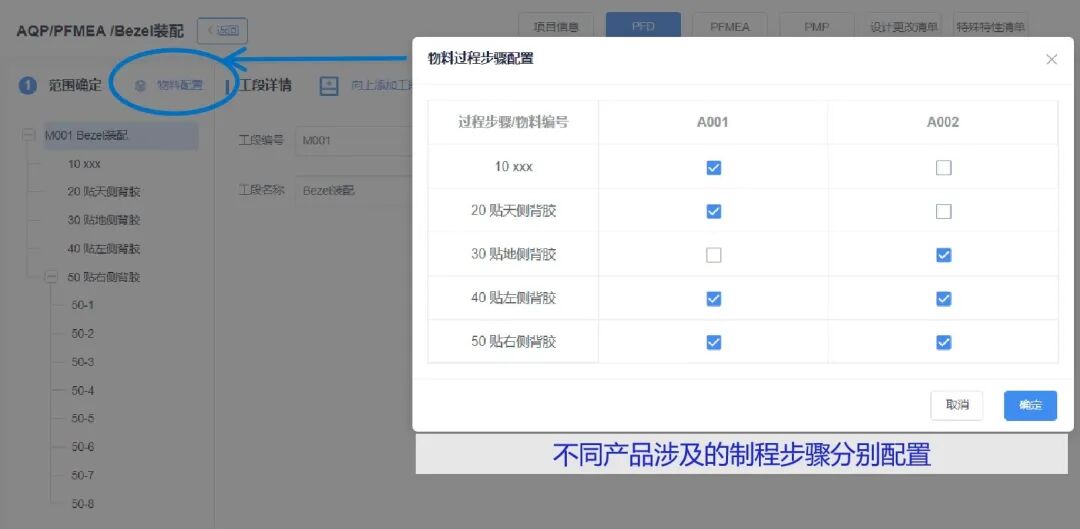Image resolution: width=1080 pixels, height=529 pixels.
Task: Select tree item 40 贴左侧背胶
Action: [104, 249]
